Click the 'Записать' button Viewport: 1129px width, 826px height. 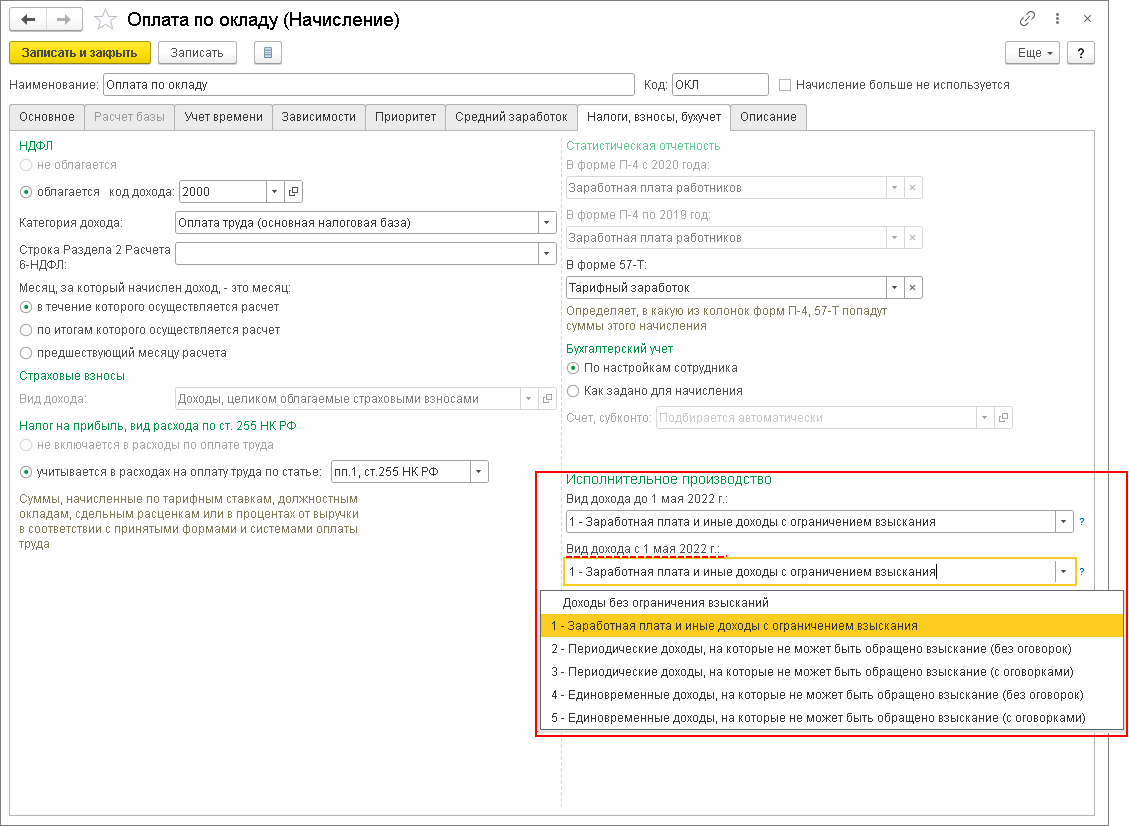pyautogui.click(x=197, y=53)
